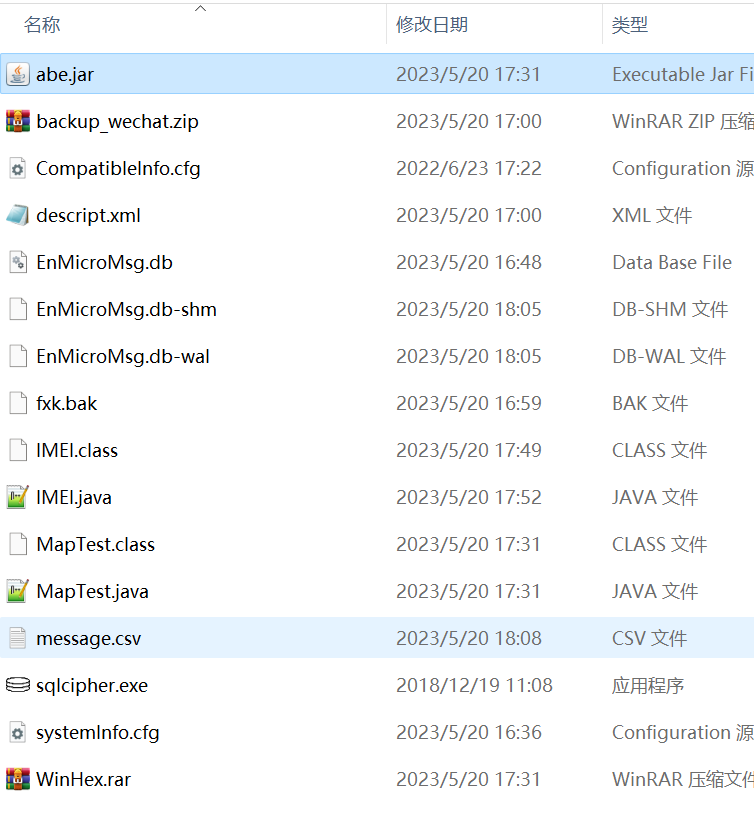Image resolution: width=754 pixels, height=839 pixels.
Task: Select the message.csv file icon
Action: coord(18,638)
